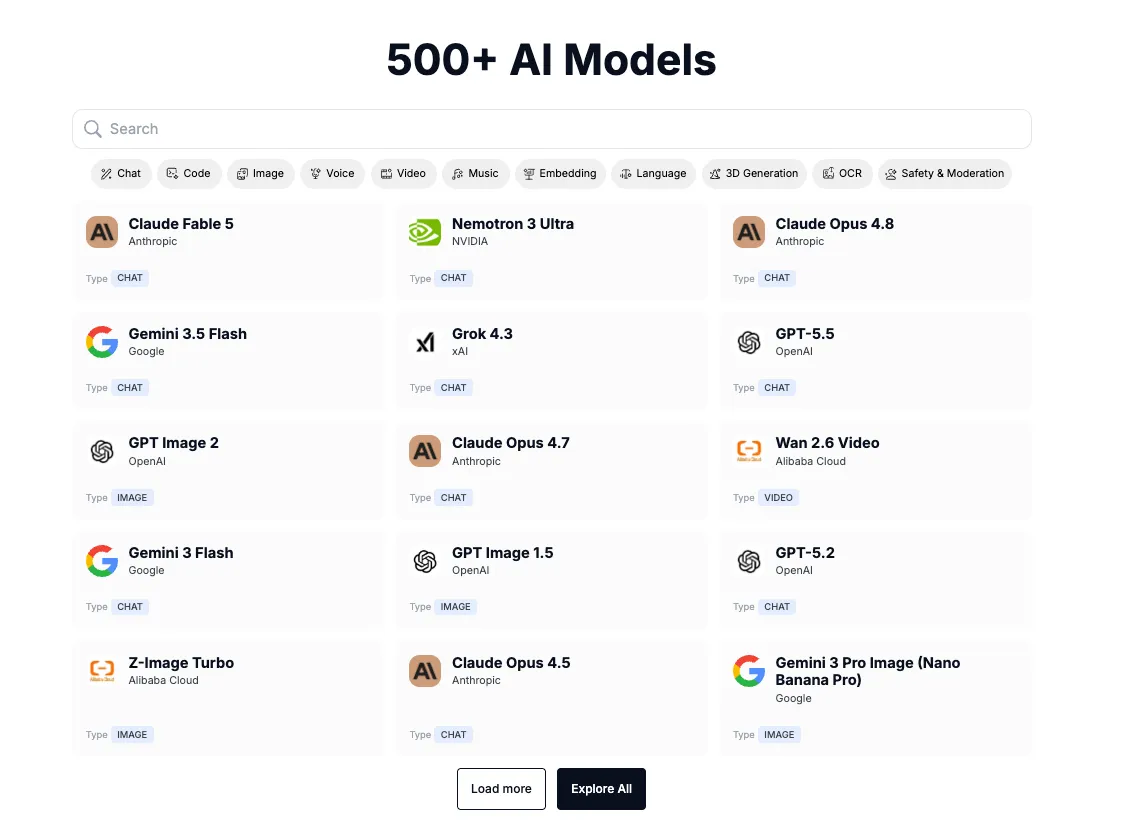
Task: Open the Gemini 3.5 Flash model title
Action: click(x=188, y=333)
